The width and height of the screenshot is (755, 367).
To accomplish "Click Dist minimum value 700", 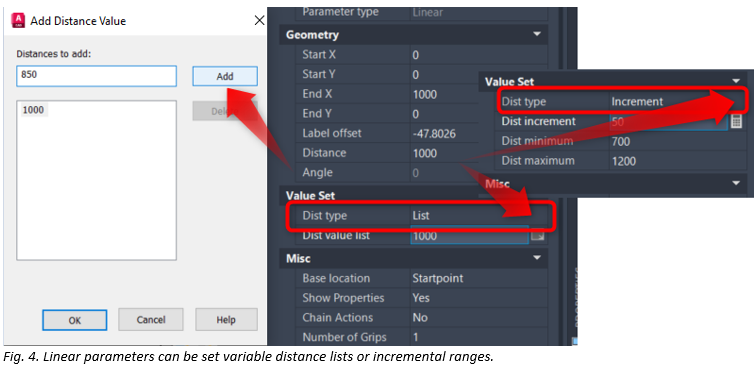I will click(x=620, y=141).
